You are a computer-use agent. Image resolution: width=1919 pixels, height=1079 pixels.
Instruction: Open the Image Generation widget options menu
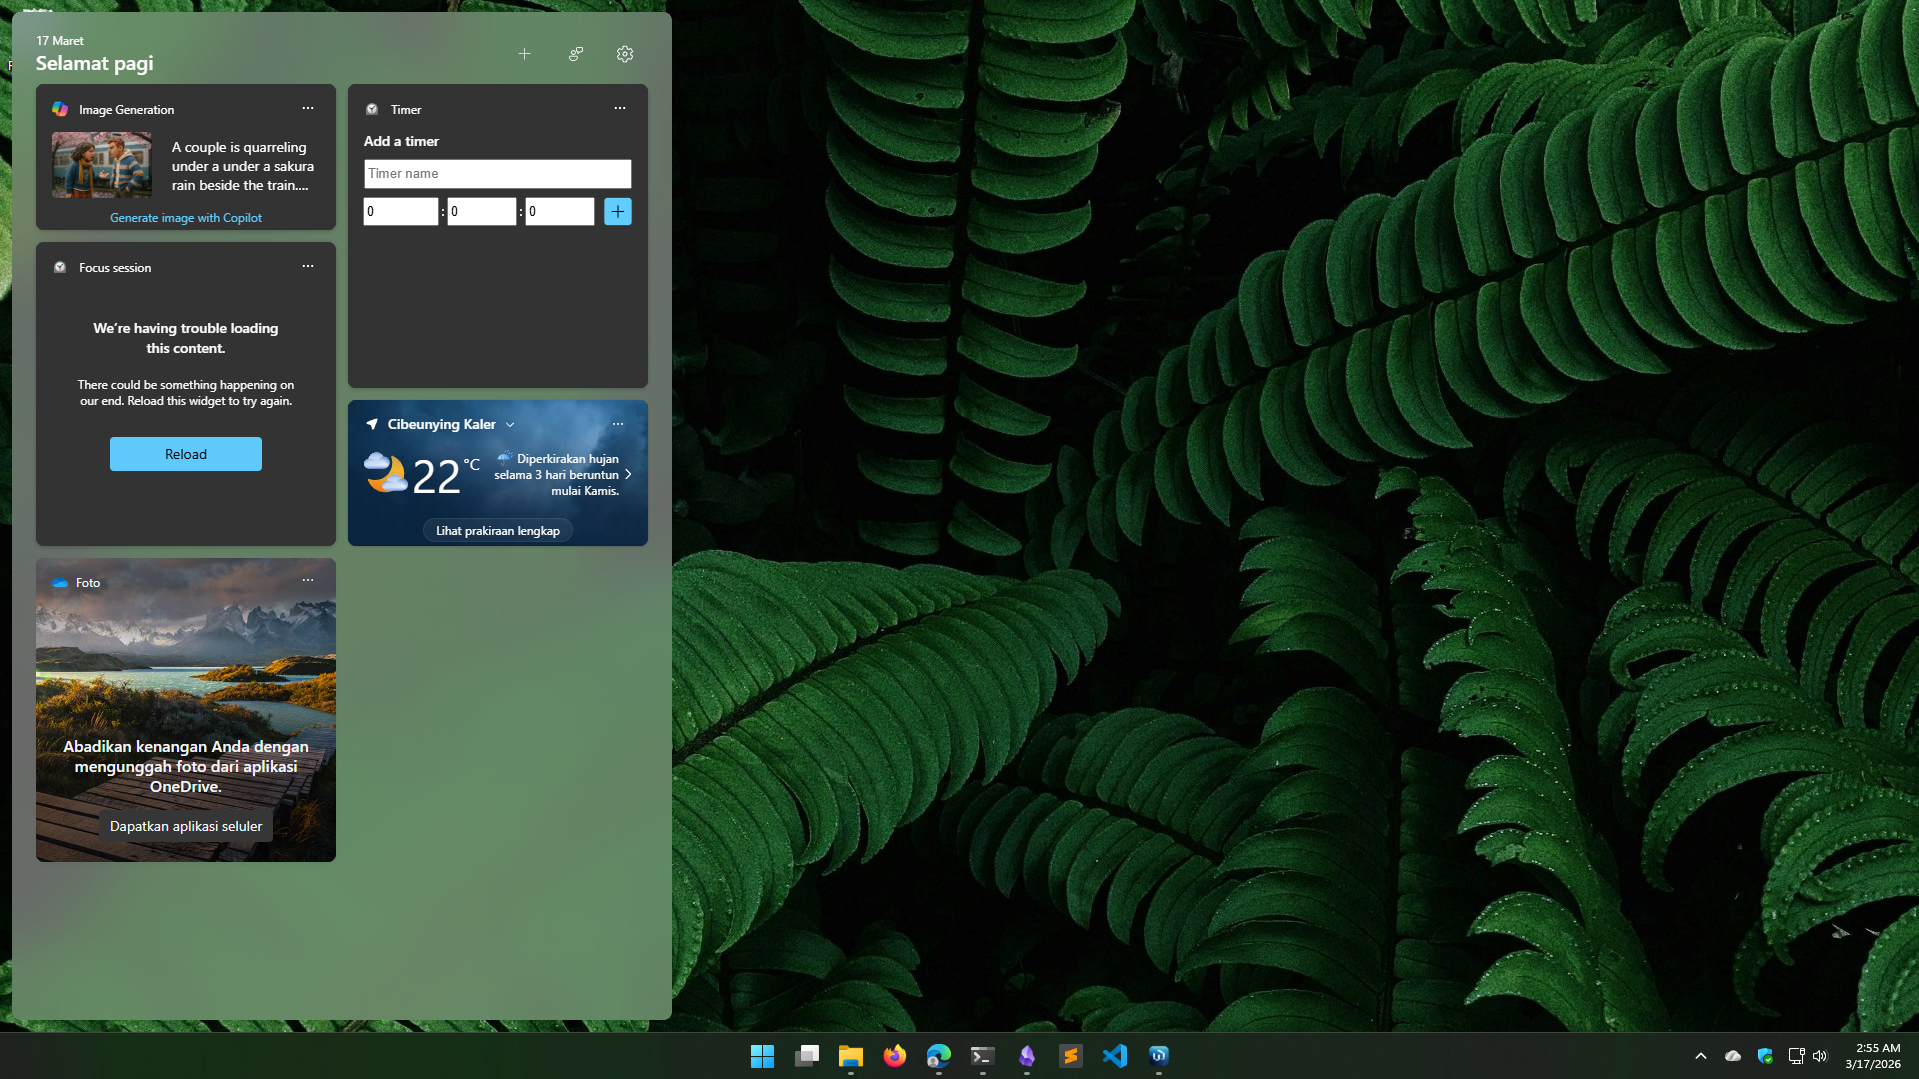click(x=307, y=108)
